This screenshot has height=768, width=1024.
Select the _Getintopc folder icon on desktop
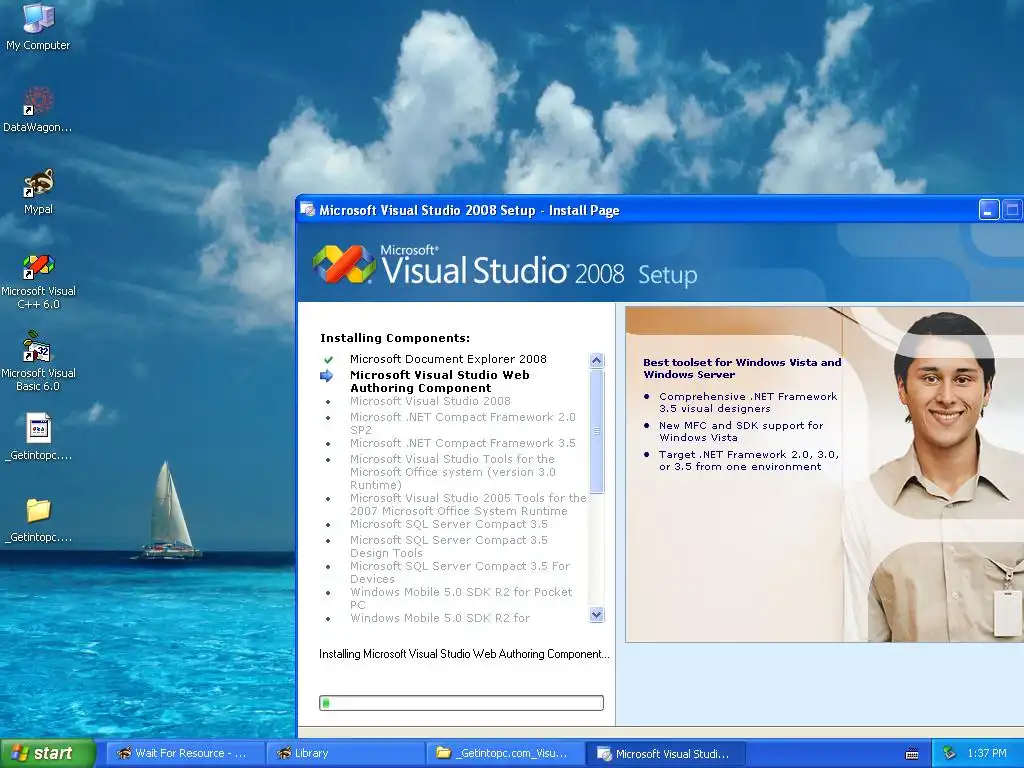click(38, 520)
